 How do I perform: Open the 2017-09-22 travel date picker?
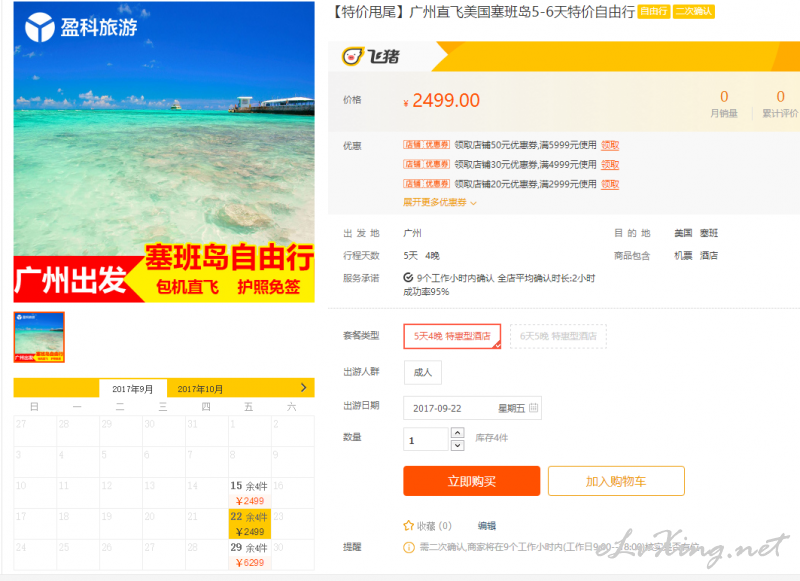tap(472, 408)
